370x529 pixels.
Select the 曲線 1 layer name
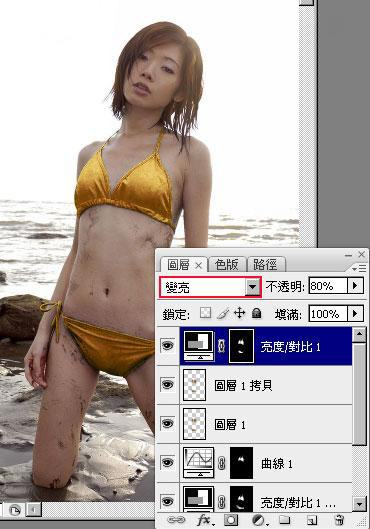[277, 464]
